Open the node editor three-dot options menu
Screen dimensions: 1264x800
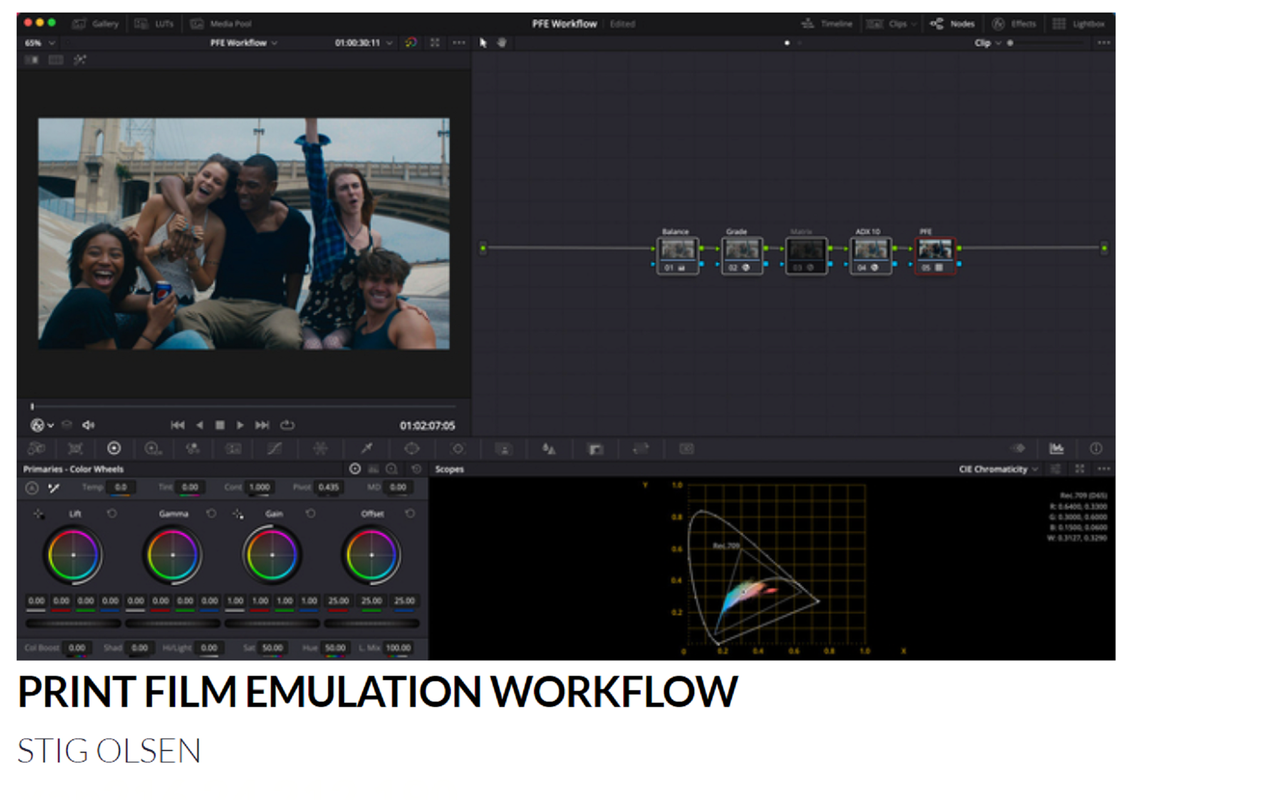point(1103,43)
